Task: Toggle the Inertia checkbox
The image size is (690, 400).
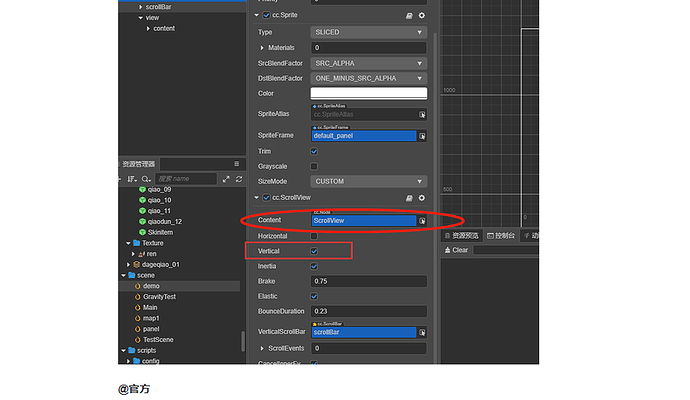Action: point(314,266)
